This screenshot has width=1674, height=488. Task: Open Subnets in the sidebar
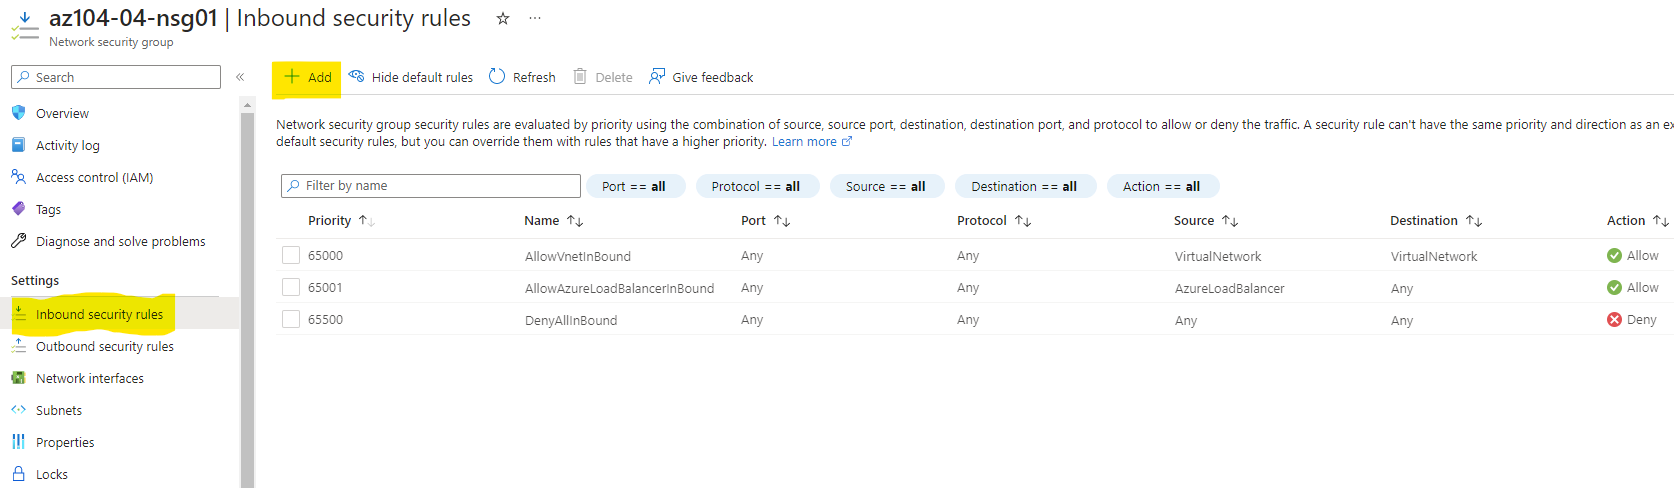59,411
